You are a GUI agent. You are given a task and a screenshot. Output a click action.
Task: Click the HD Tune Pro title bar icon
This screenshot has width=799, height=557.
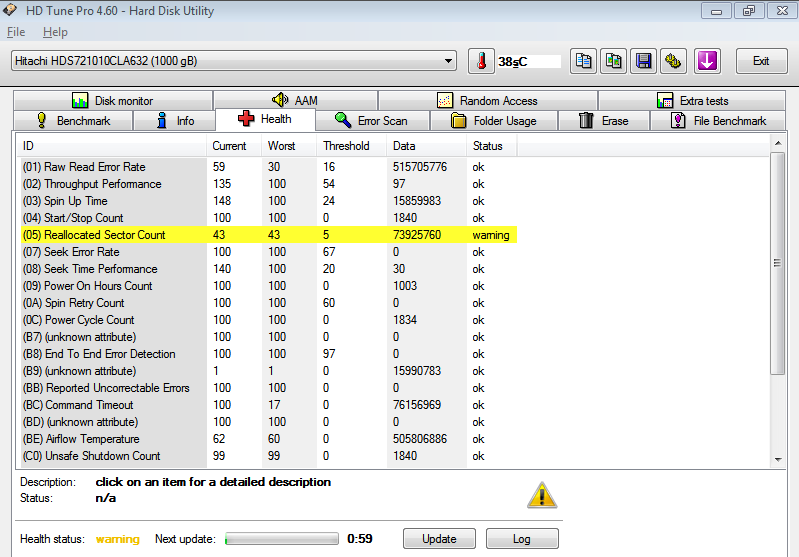[x=10, y=10]
